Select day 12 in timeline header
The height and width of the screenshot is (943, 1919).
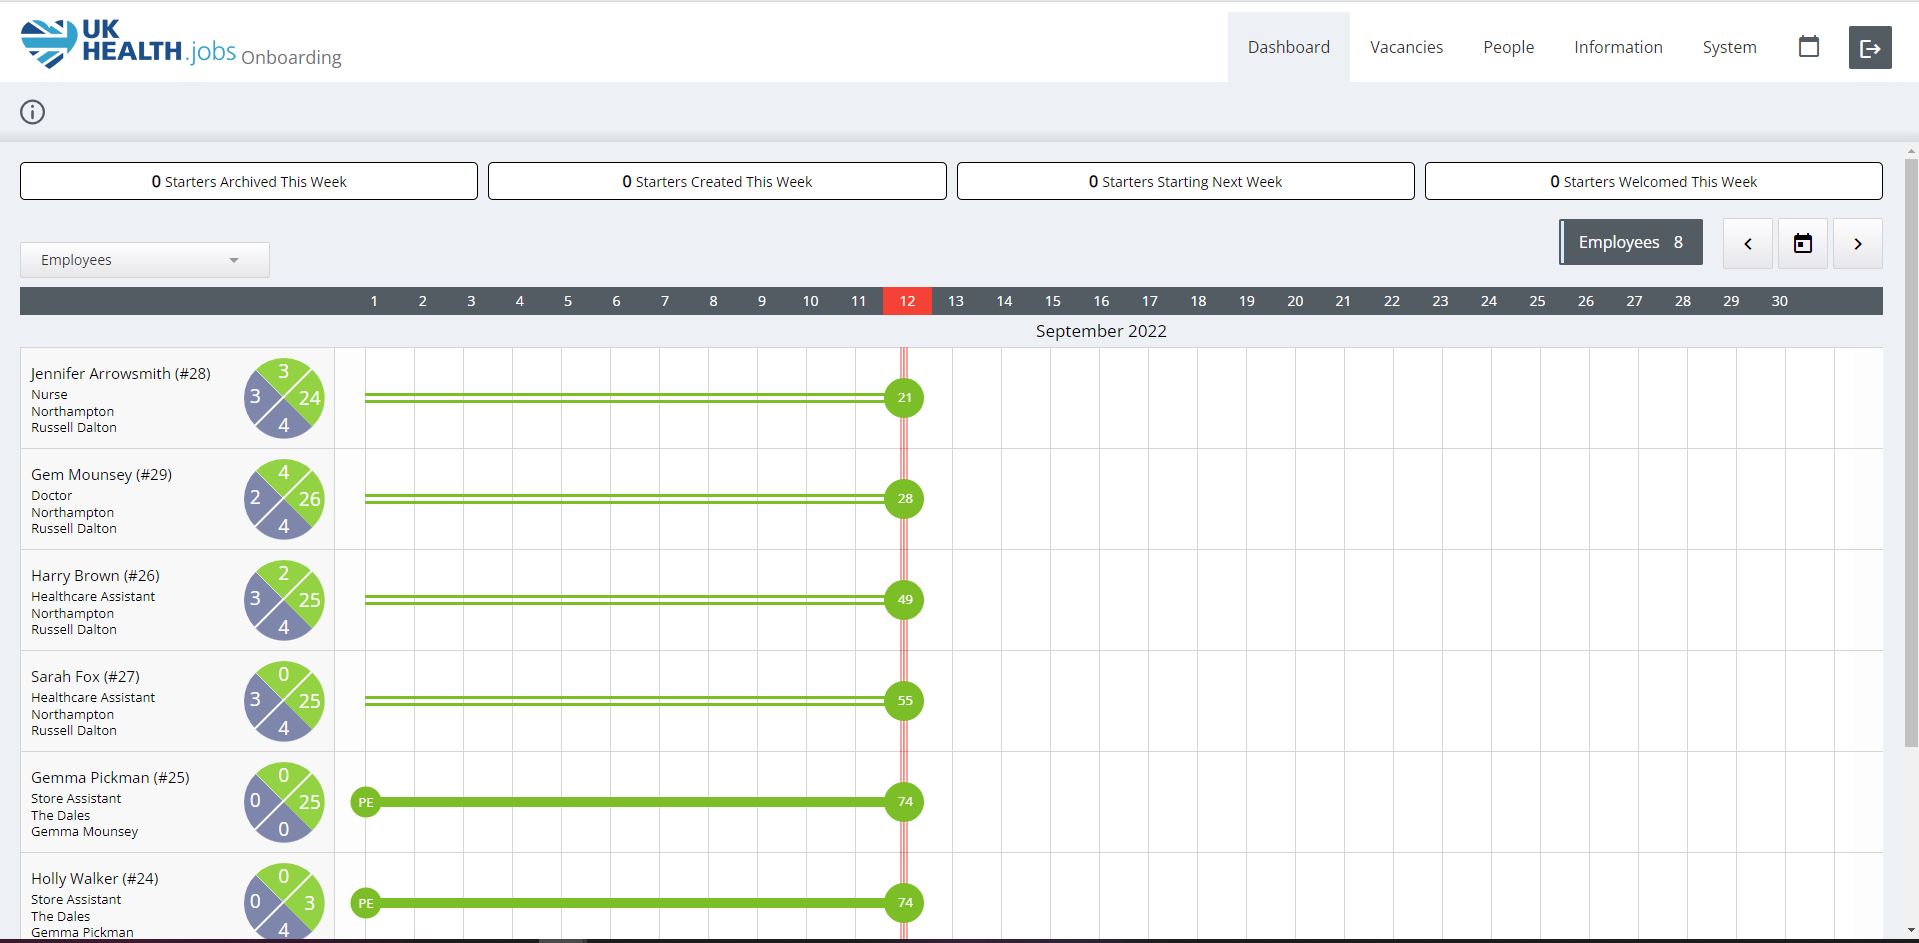tap(907, 301)
